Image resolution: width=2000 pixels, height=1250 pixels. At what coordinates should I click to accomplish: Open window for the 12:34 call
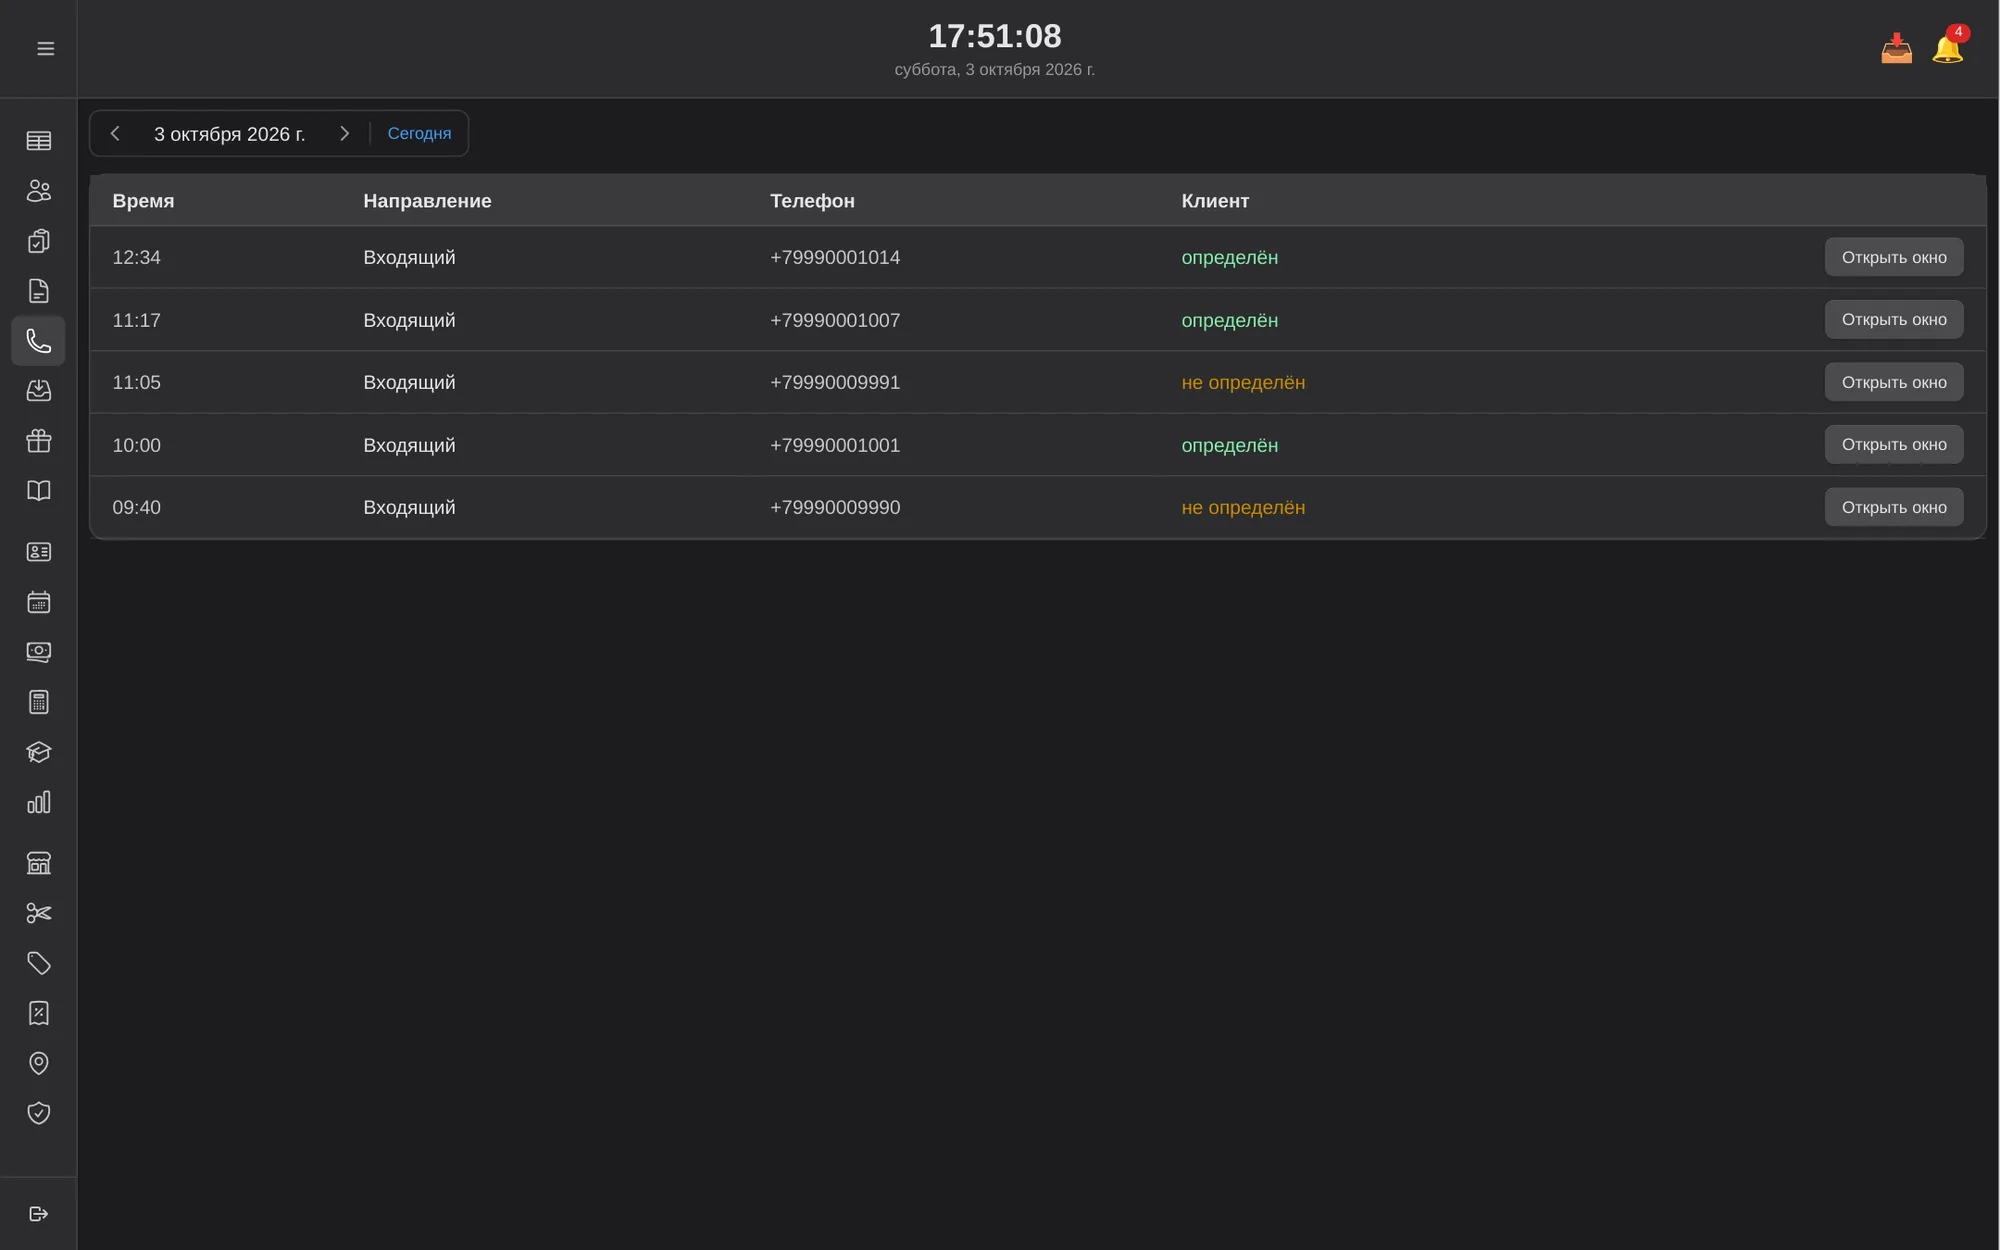(1894, 257)
